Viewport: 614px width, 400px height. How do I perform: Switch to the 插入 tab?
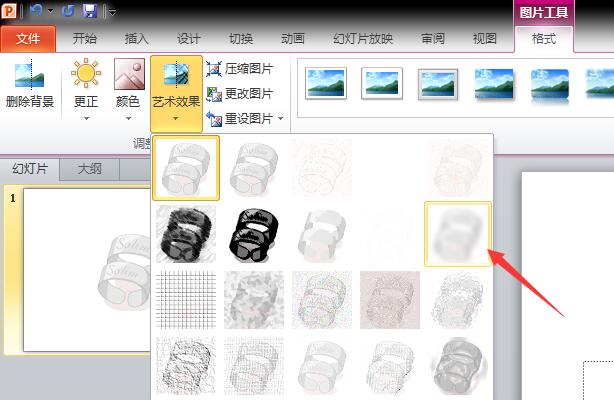point(136,39)
